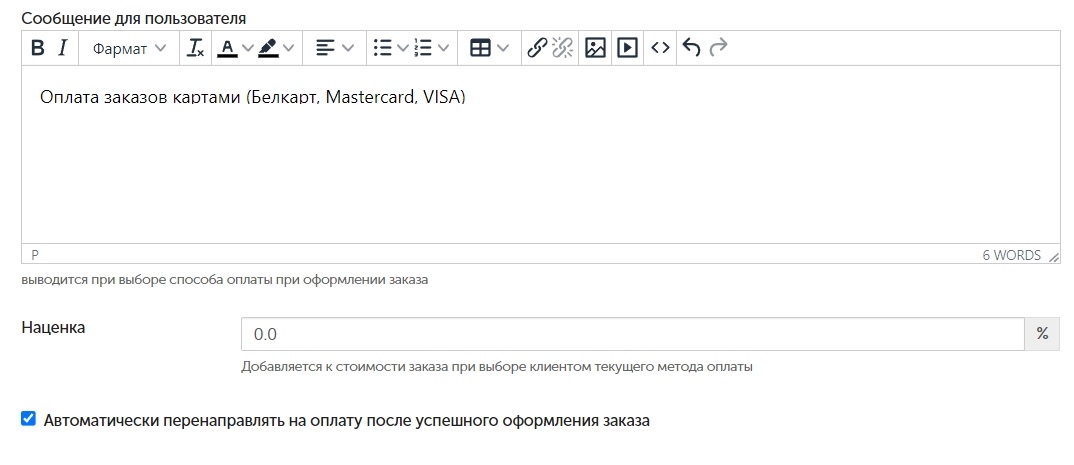This screenshot has height=465, width=1074.
Task: Insert a numbered list
Action: [x=423, y=48]
